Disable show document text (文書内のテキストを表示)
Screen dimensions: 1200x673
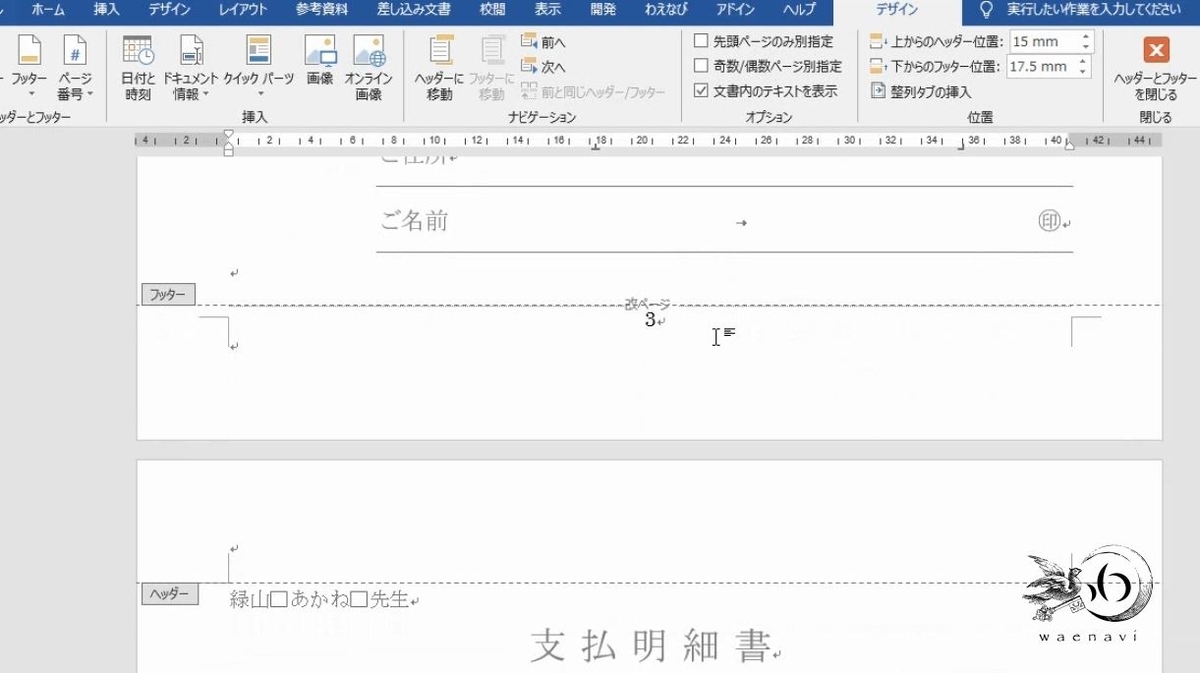pos(703,89)
